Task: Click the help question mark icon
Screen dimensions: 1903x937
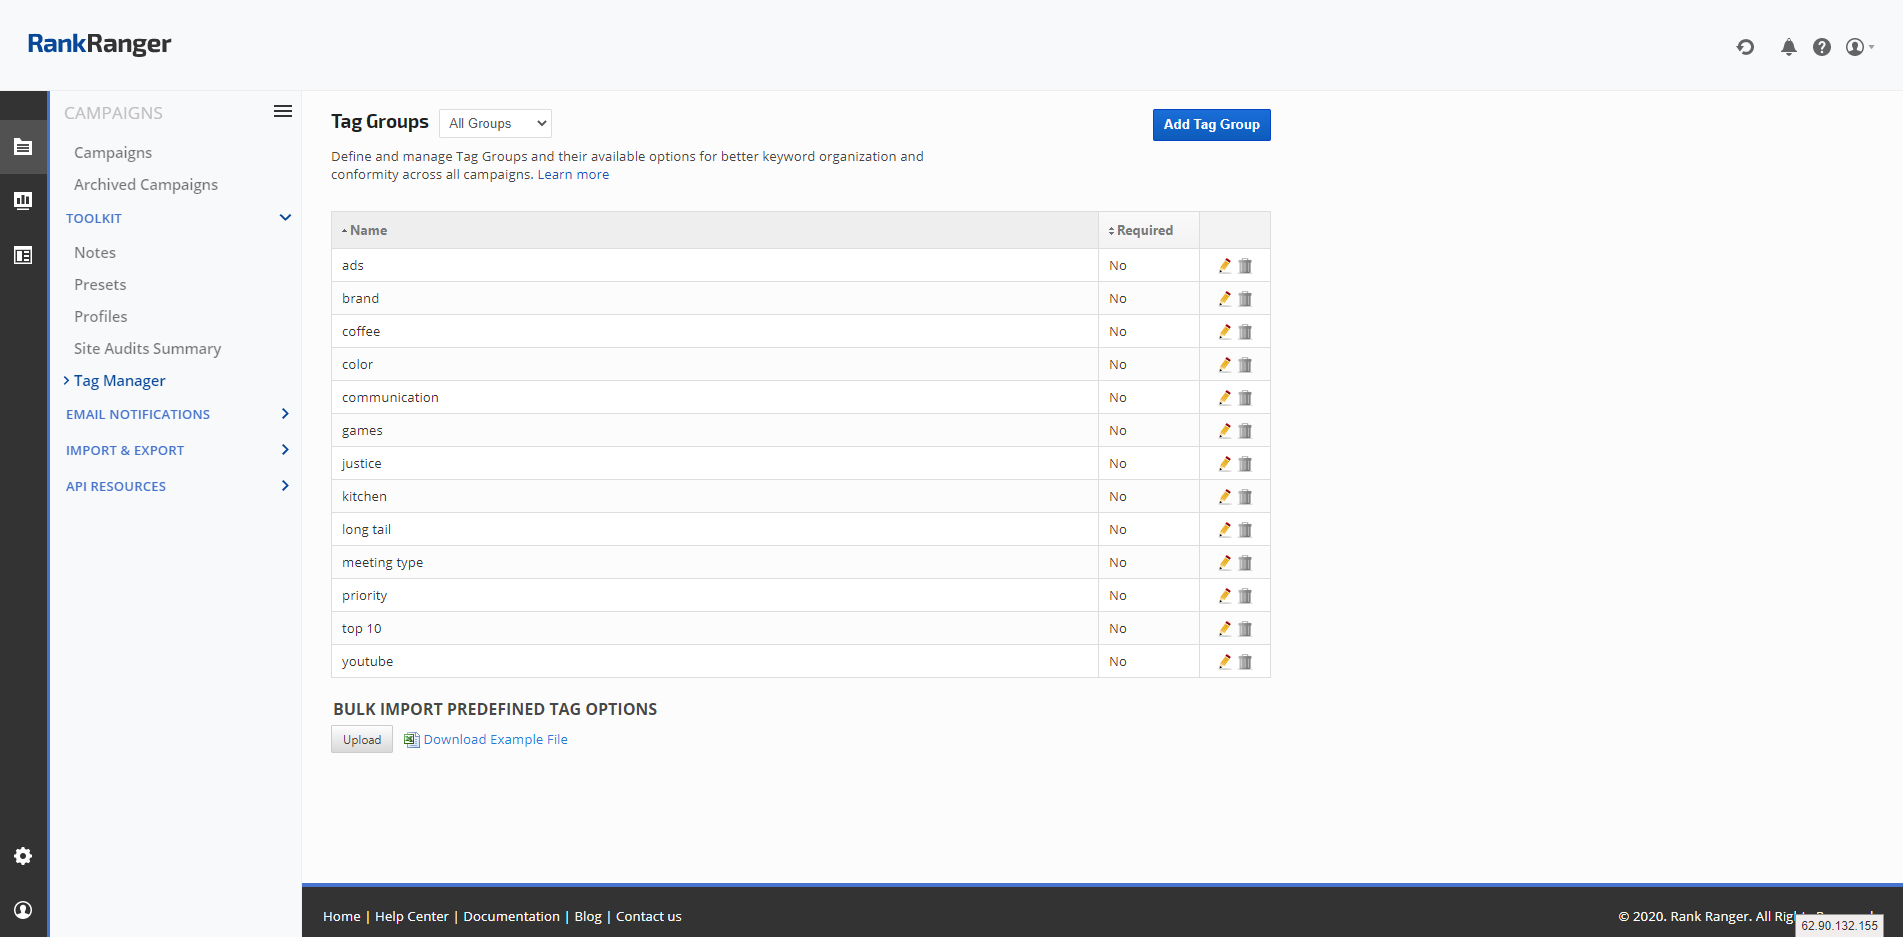Action: (x=1821, y=47)
